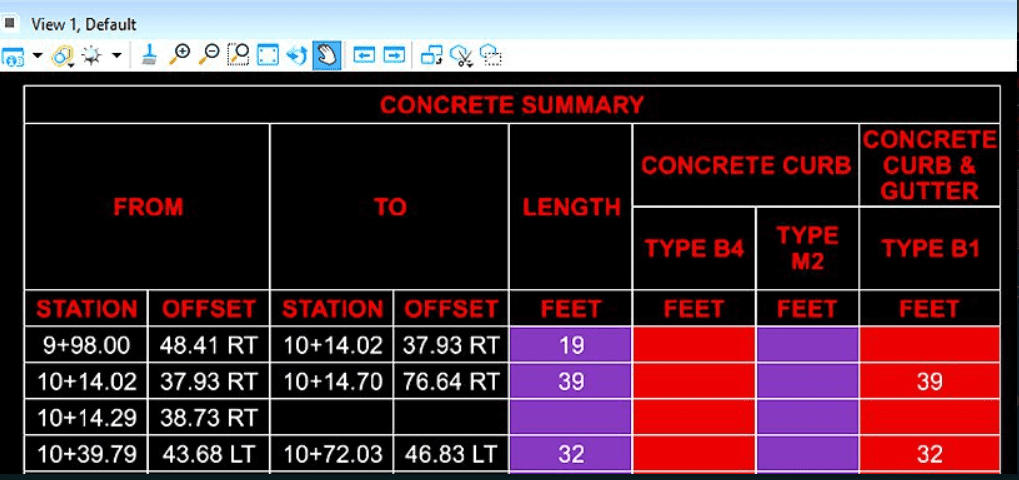The image size is (1019, 480).
Task: Click the View 1 window control icon
Action: [x=9, y=23]
